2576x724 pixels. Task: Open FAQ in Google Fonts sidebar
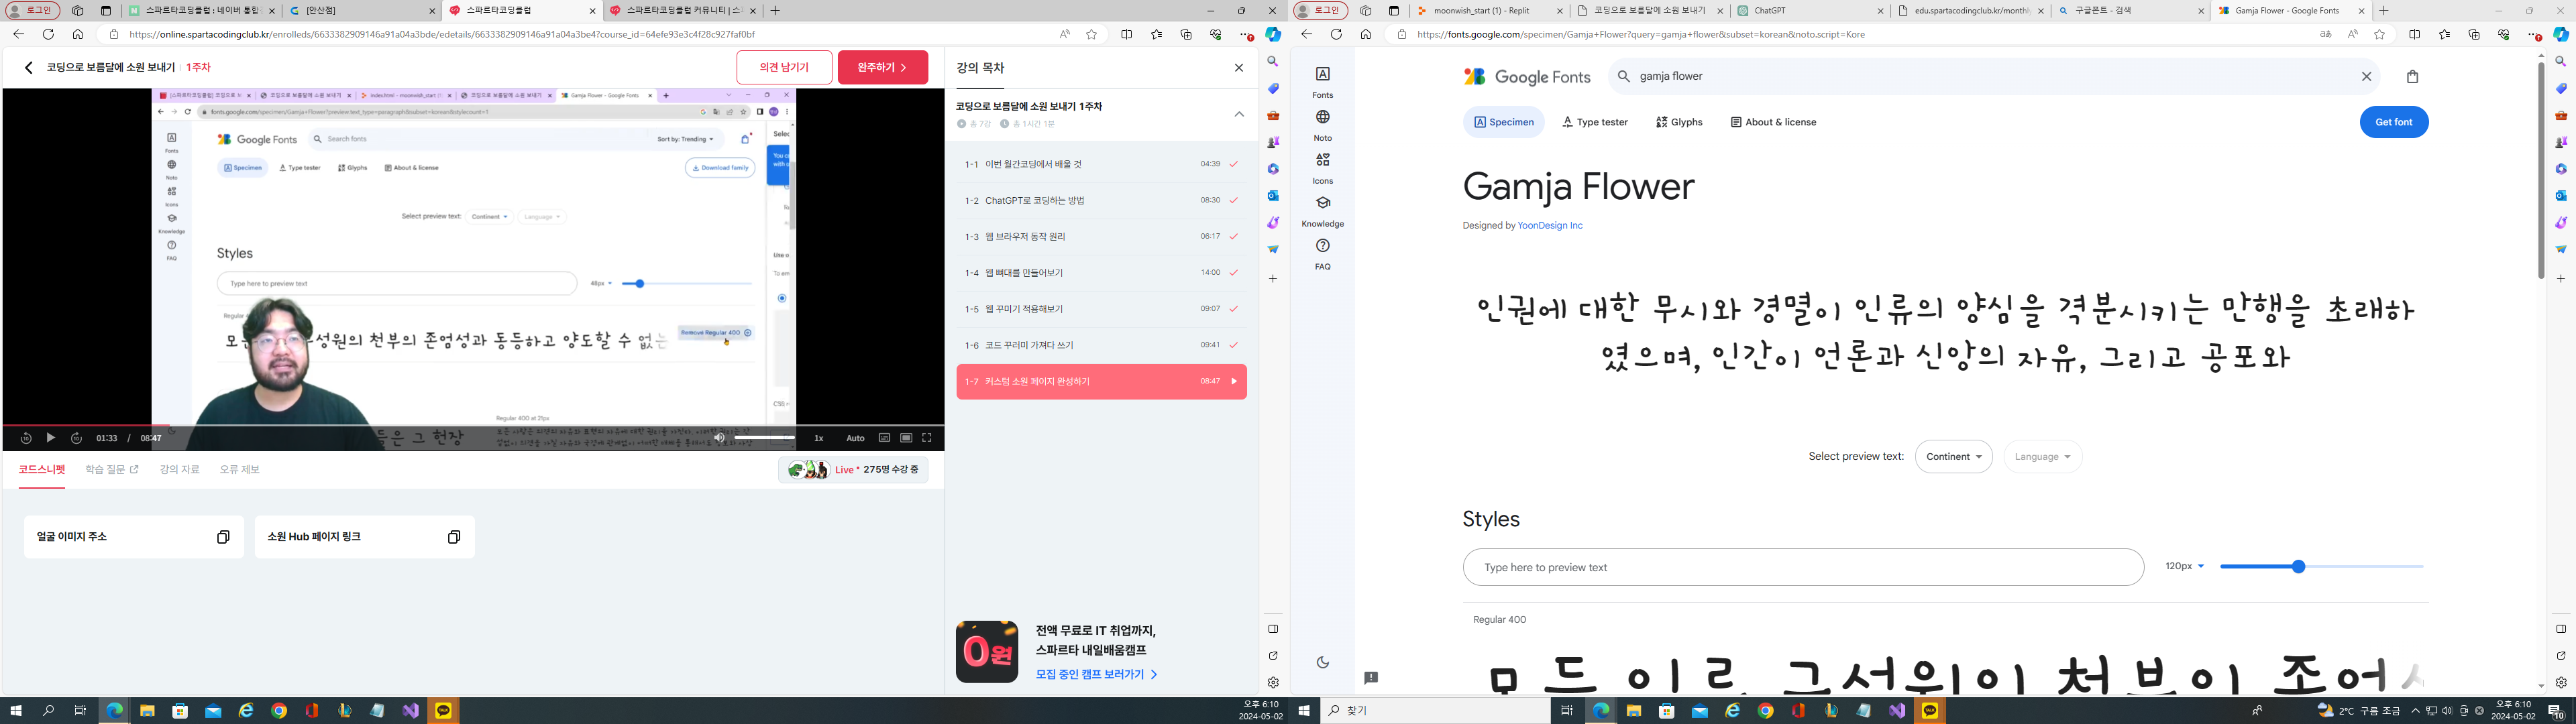pyautogui.click(x=1322, y=253)
